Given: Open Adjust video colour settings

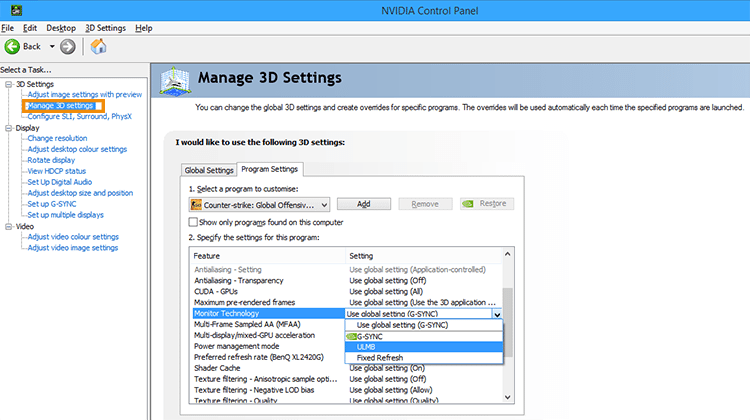Looking at the screenshot, I should pyautogui.click(x=73, y=237).
